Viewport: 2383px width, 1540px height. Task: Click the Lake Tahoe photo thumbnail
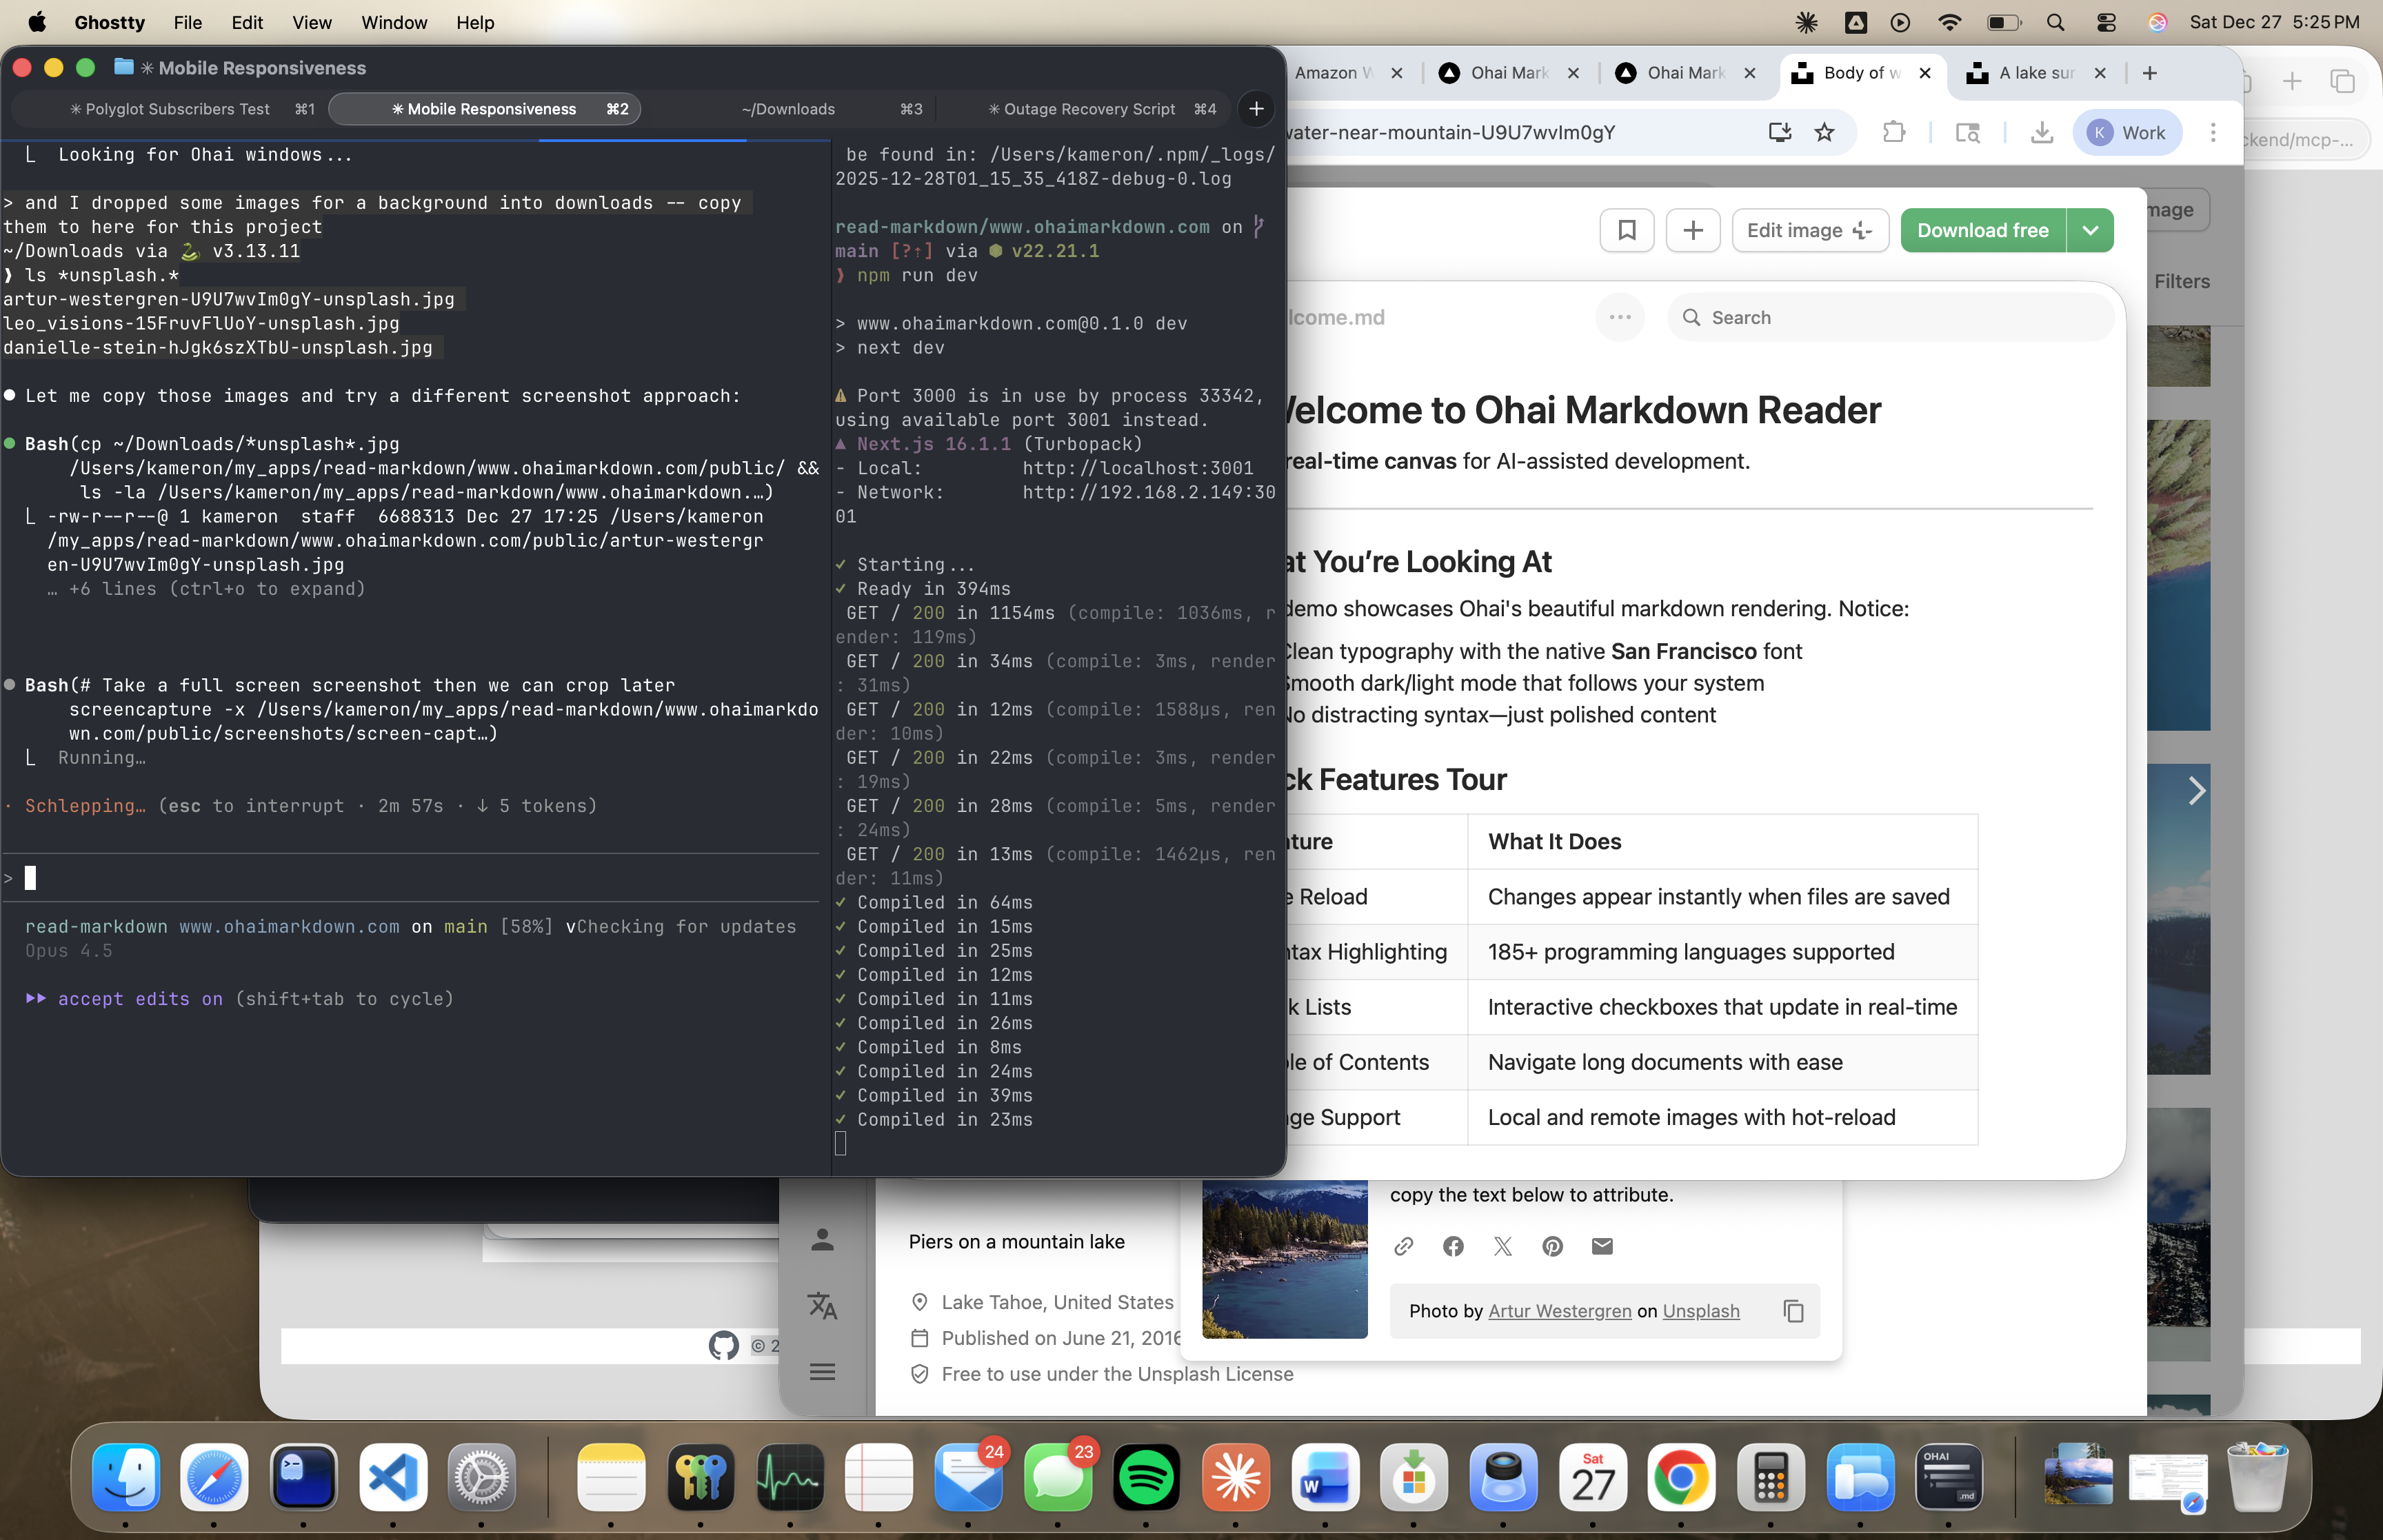[1284, 1258]
